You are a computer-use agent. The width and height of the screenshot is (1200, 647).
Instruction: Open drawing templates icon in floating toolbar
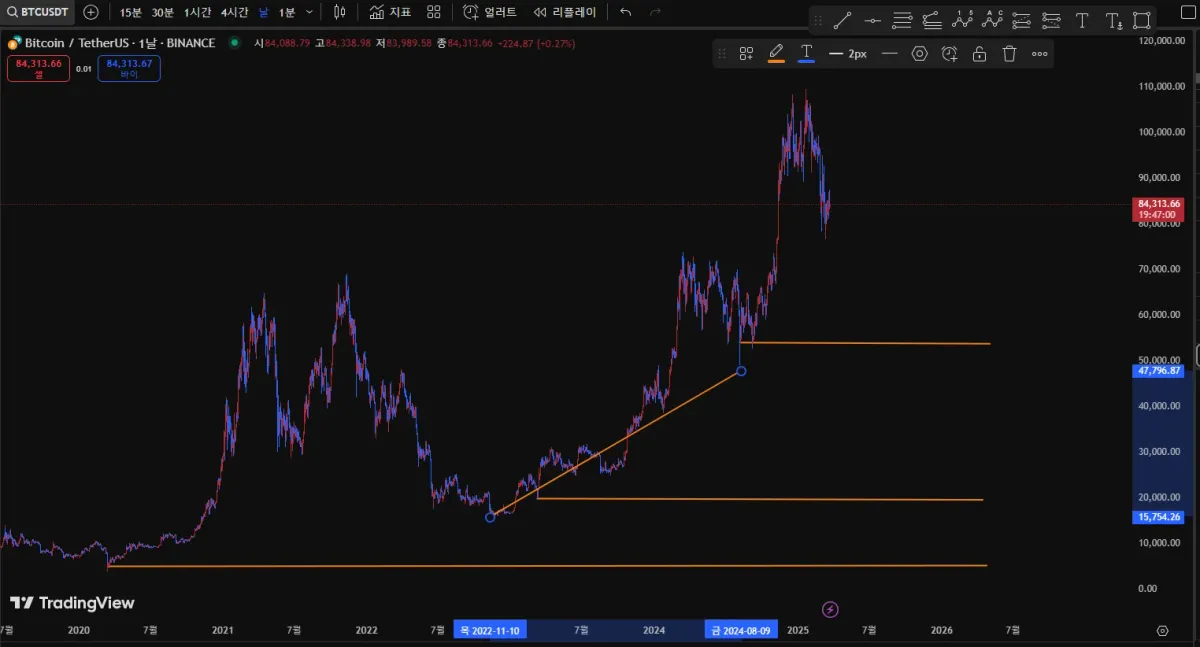point(746,54)
